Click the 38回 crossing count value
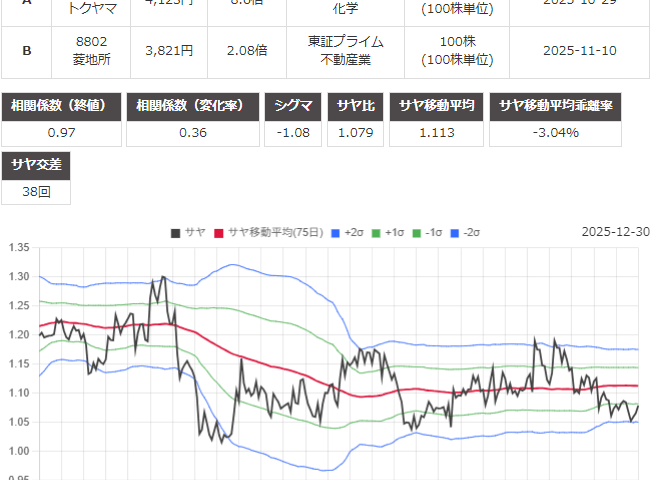The height and width of the screenshot is (480, 653). coord(37,190)
